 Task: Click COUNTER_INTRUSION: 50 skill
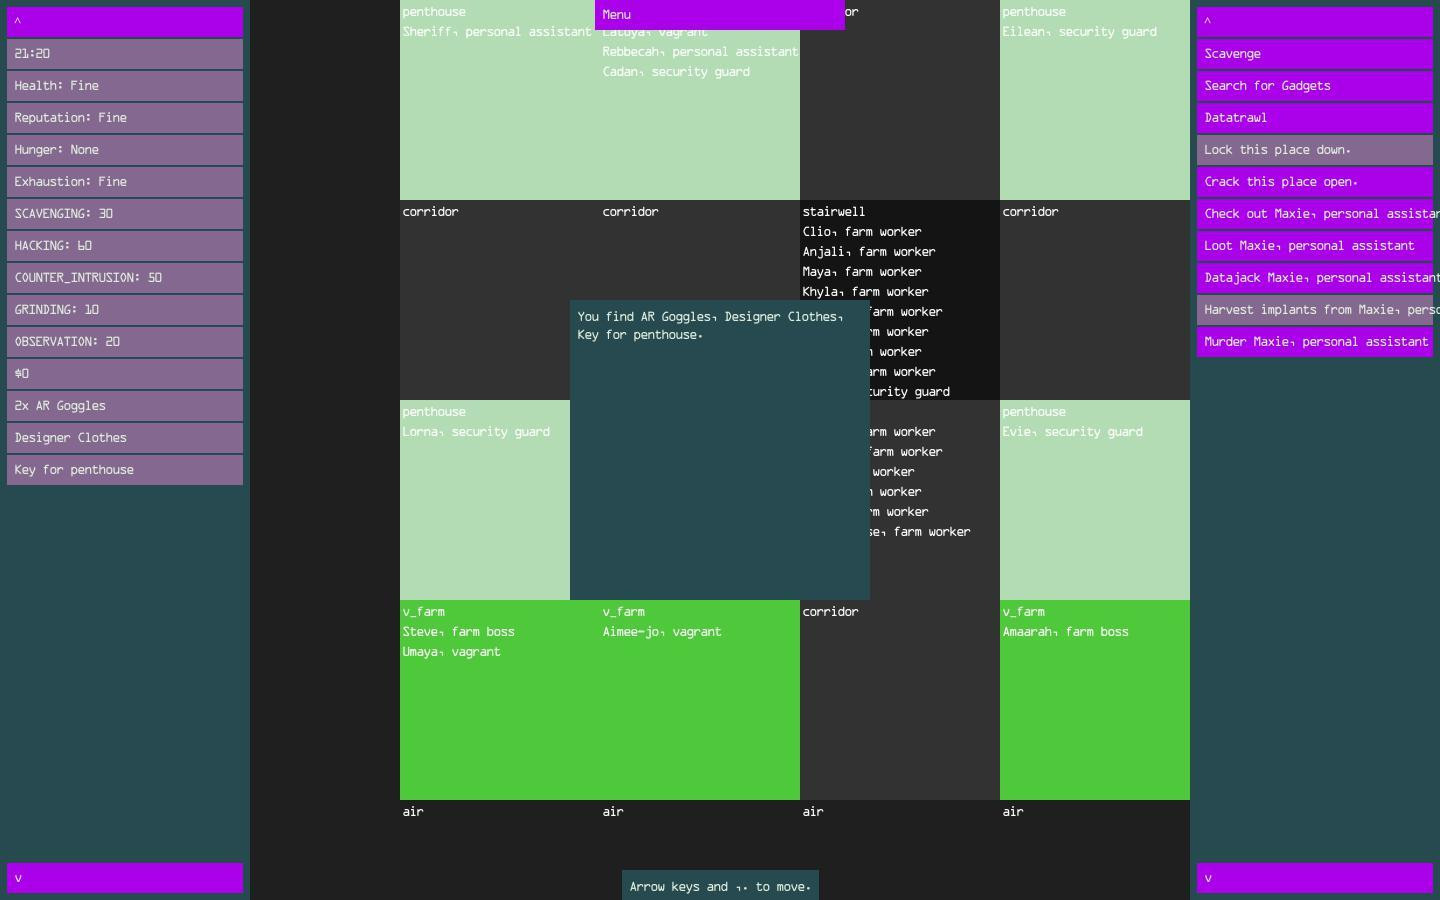pos(125,278)
